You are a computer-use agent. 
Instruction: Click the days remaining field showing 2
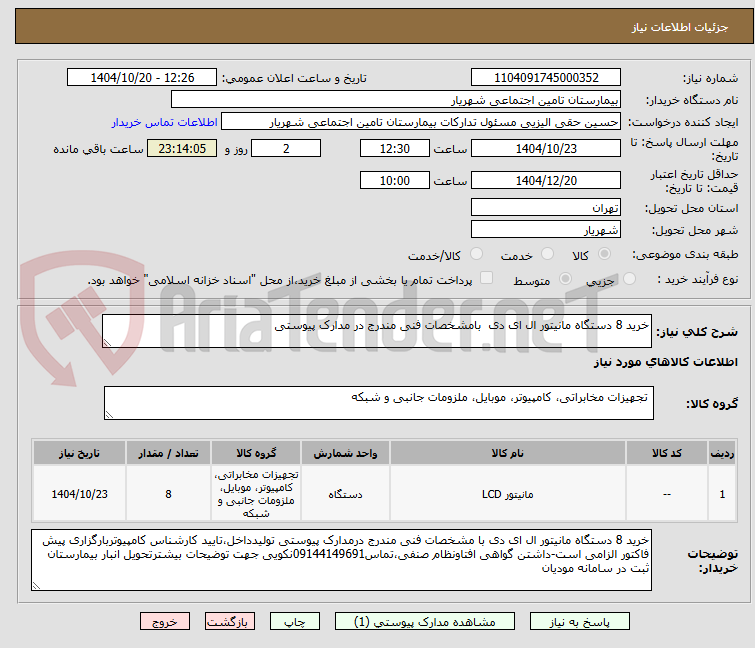coord(286,148)
